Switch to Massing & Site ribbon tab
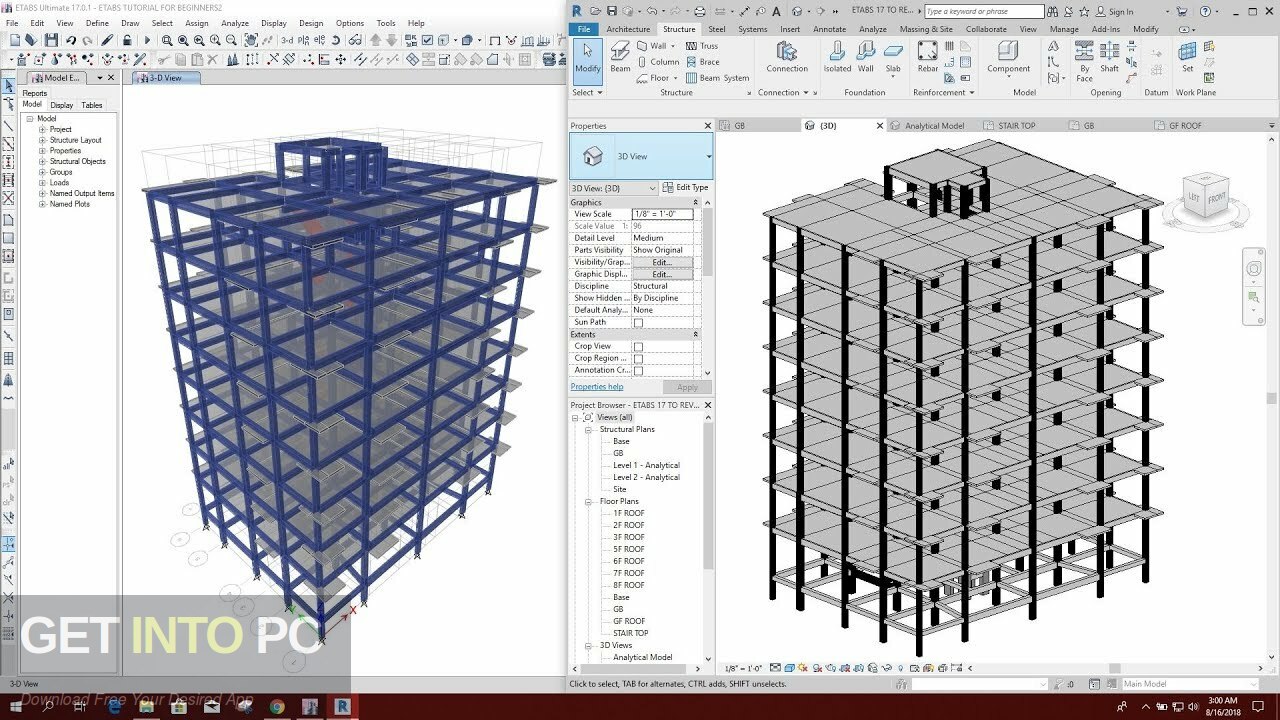Image resolution: width=1280 pixels, height=720 pixels. point(926,29)
